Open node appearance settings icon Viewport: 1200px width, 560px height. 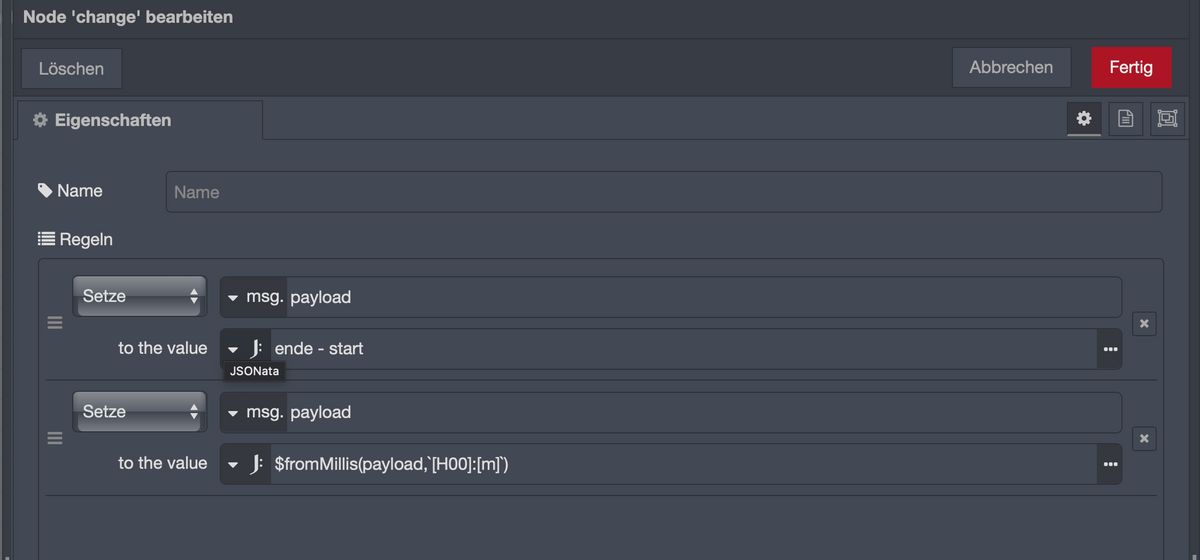click(1166, 119)
